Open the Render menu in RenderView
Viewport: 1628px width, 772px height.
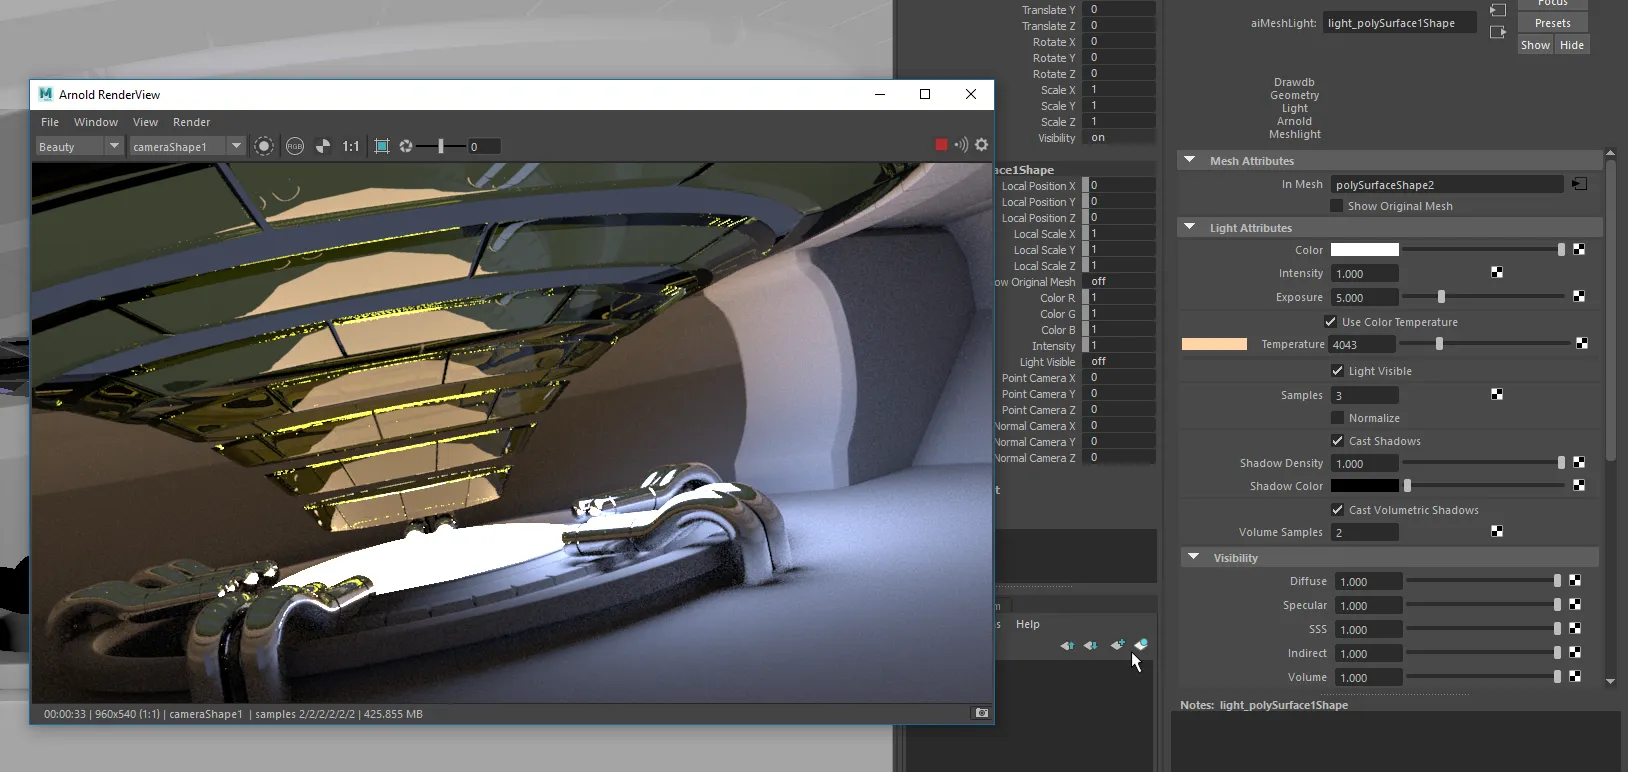point(192,122)
